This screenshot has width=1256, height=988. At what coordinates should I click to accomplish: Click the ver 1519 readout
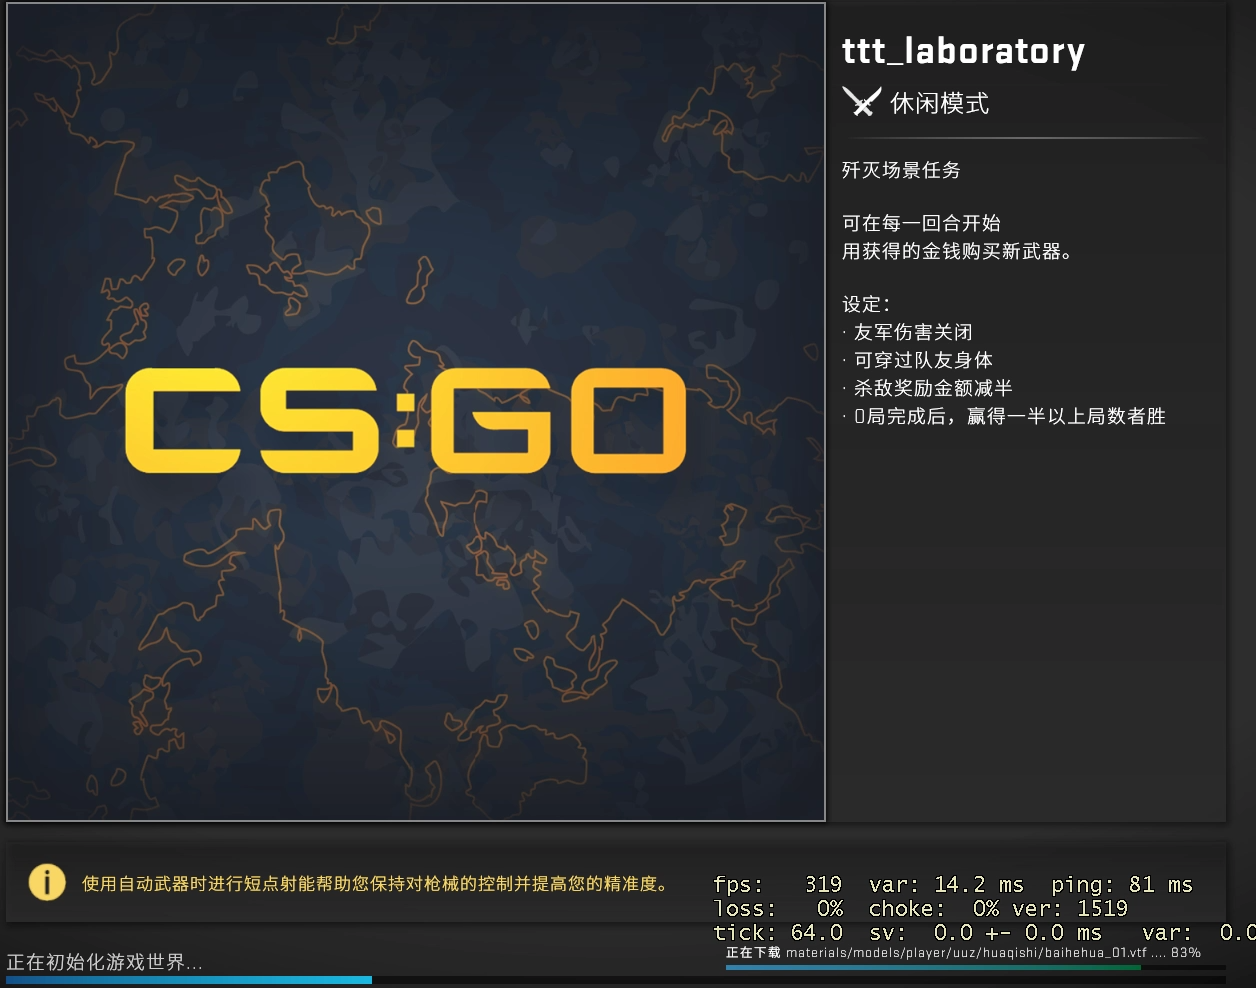point(1069,909)
